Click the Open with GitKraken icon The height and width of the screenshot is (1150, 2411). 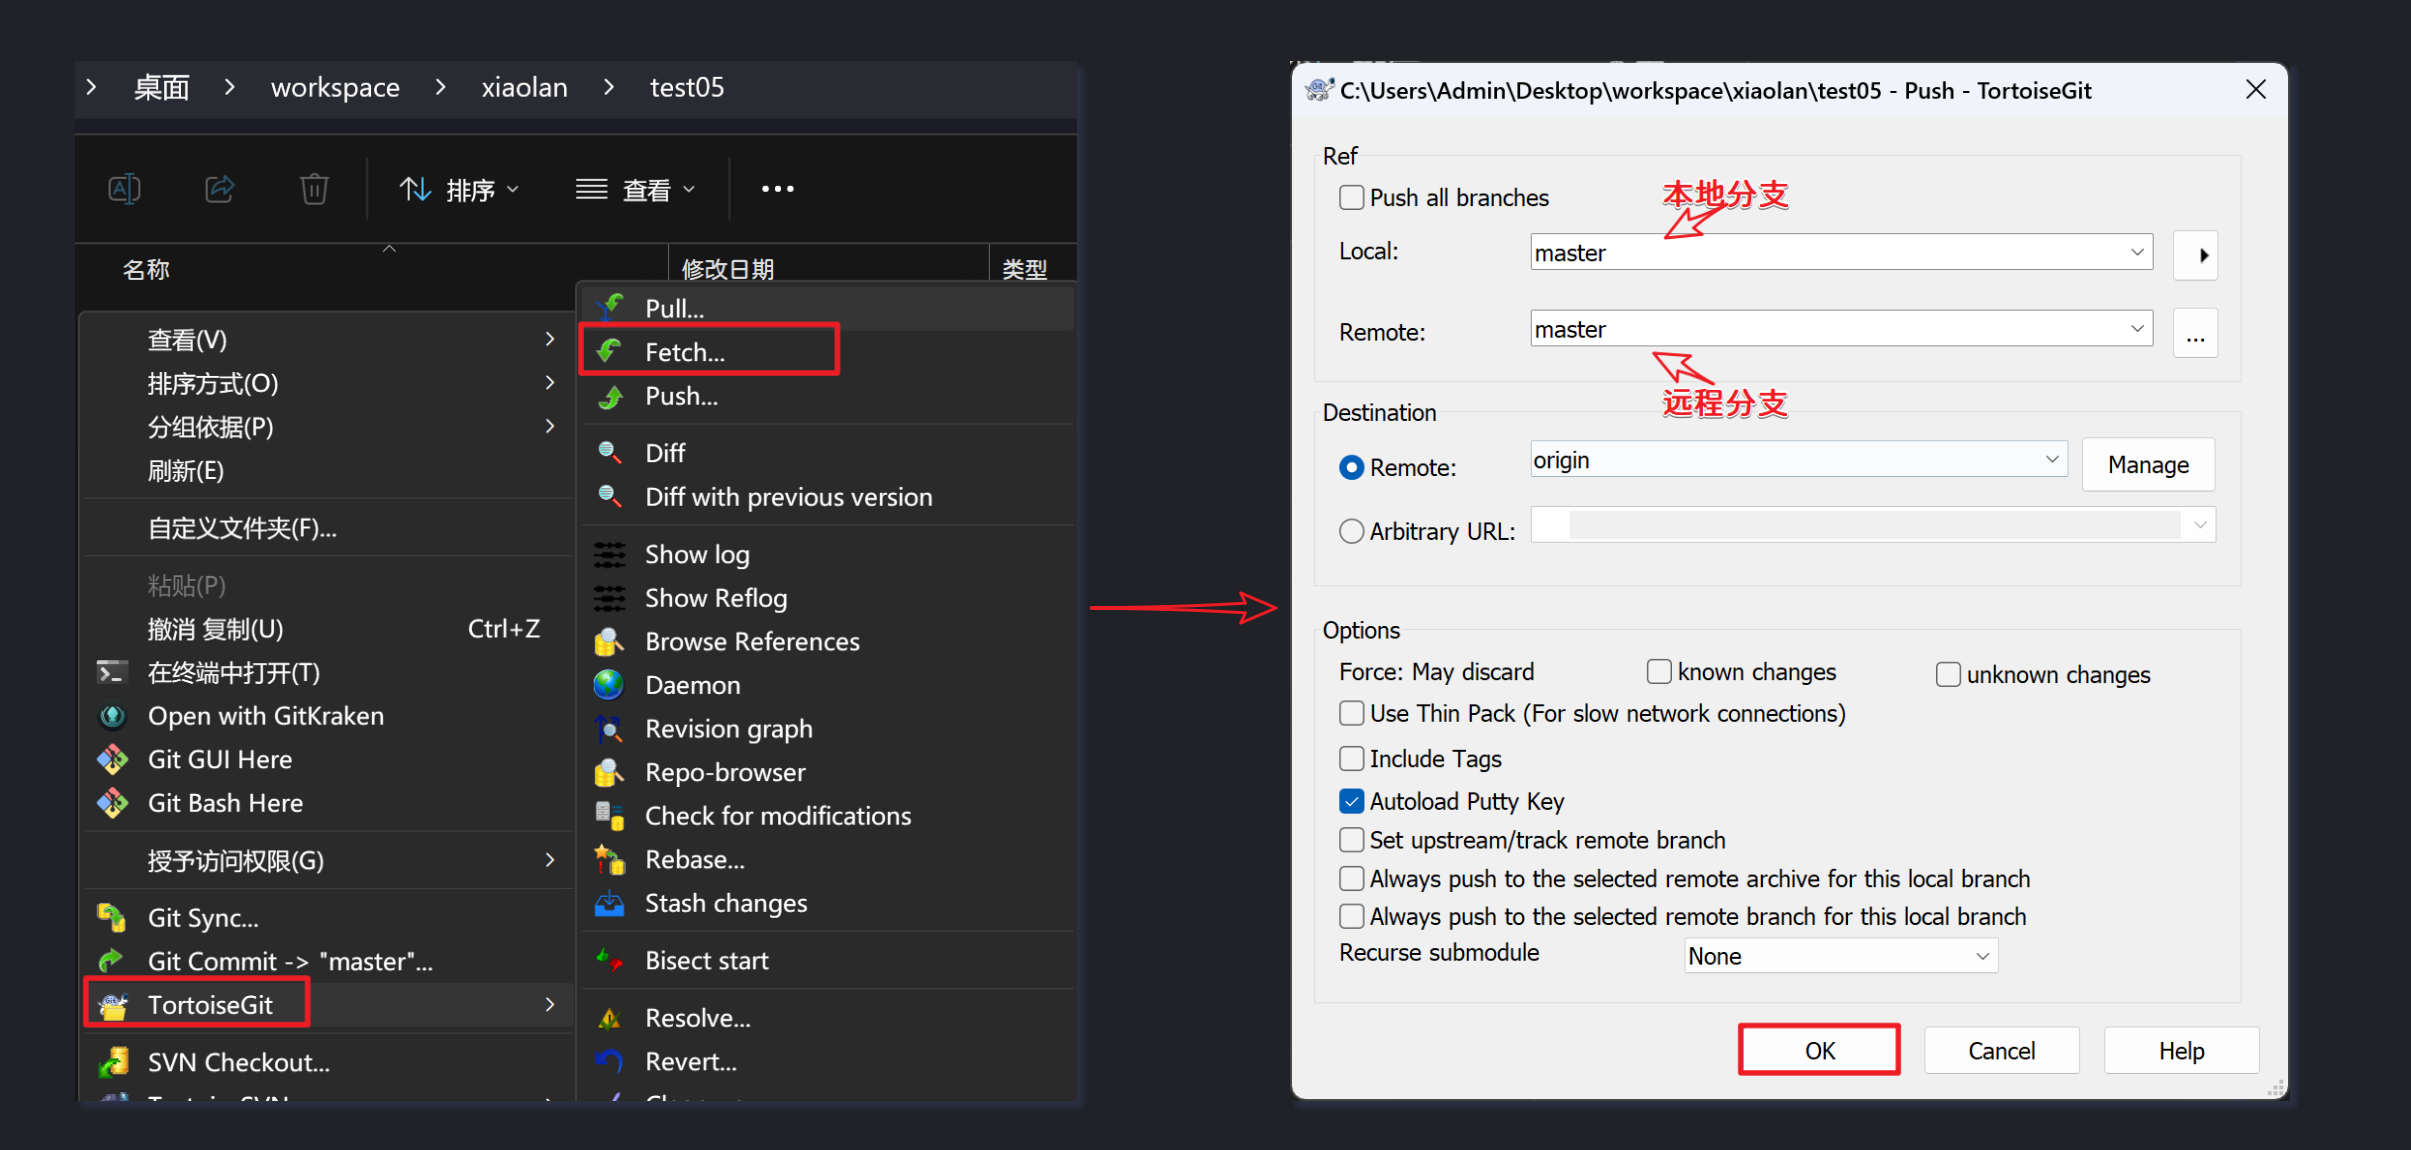pos(113,716)
